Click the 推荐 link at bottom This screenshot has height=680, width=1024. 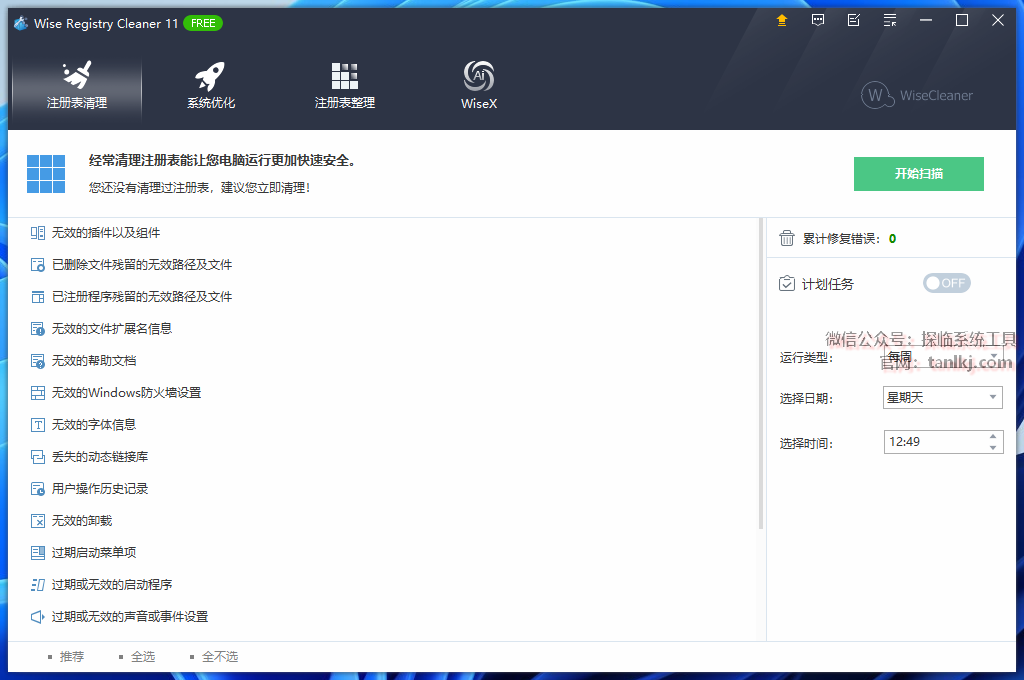click(x=71, y=657)
